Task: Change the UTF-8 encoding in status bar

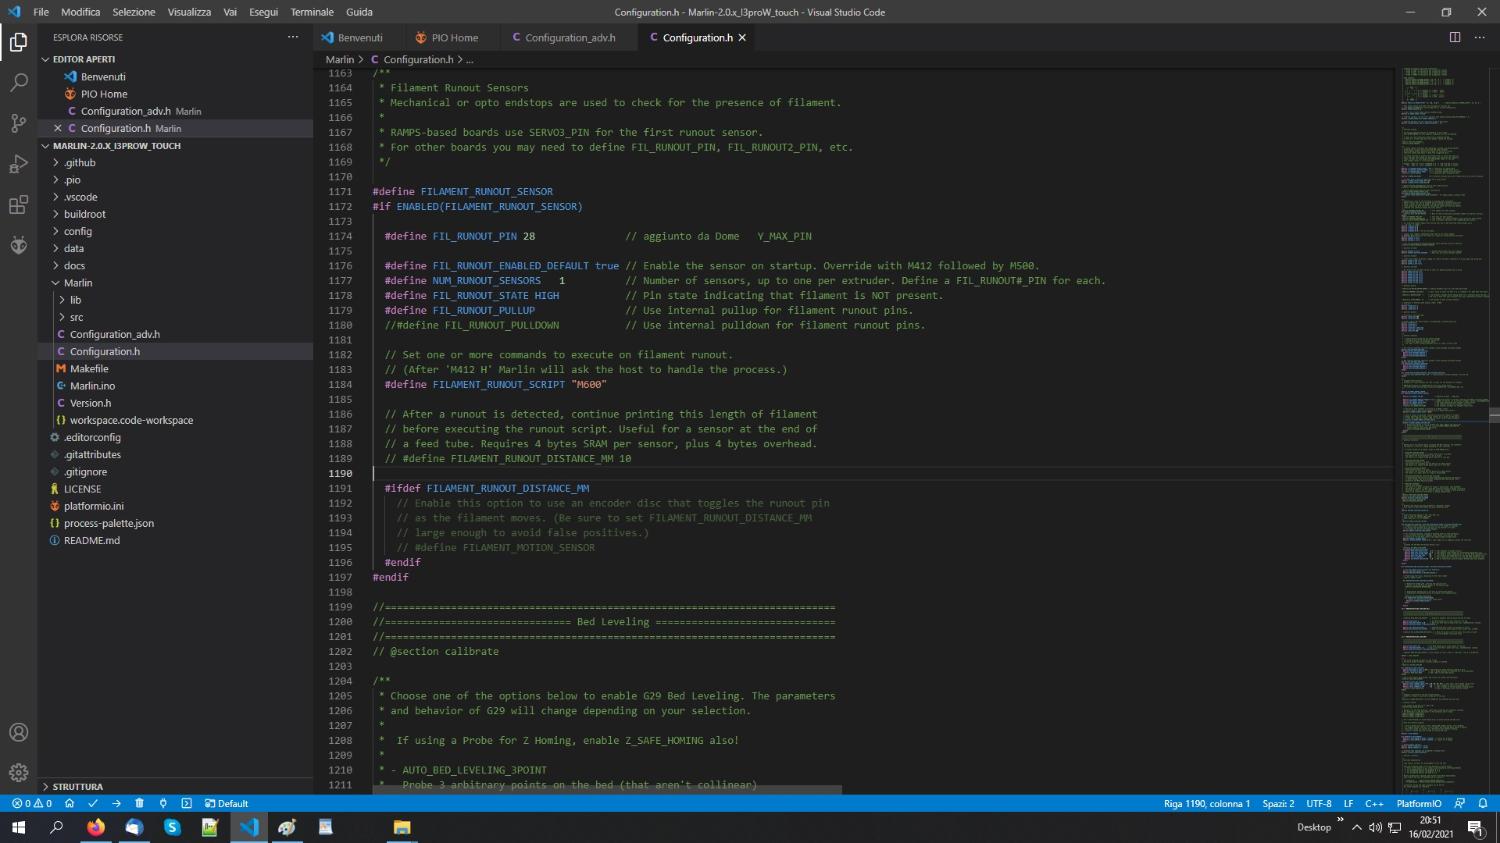Action: (x=1318, y=803)
